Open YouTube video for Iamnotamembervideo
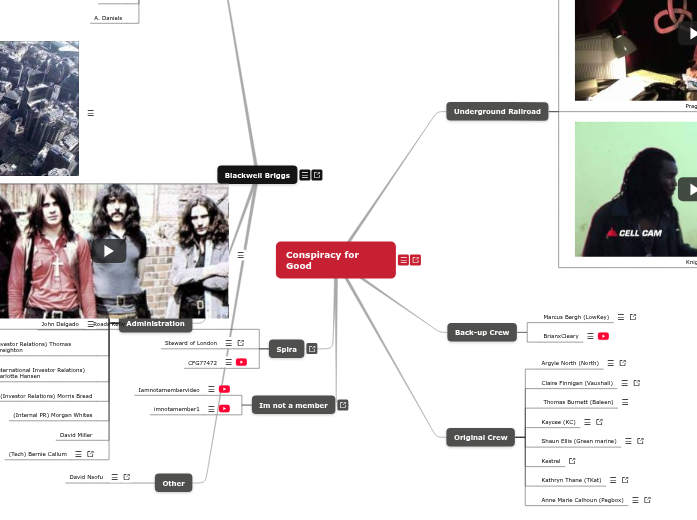The image size is (697, 520). [x=225, y=389]
